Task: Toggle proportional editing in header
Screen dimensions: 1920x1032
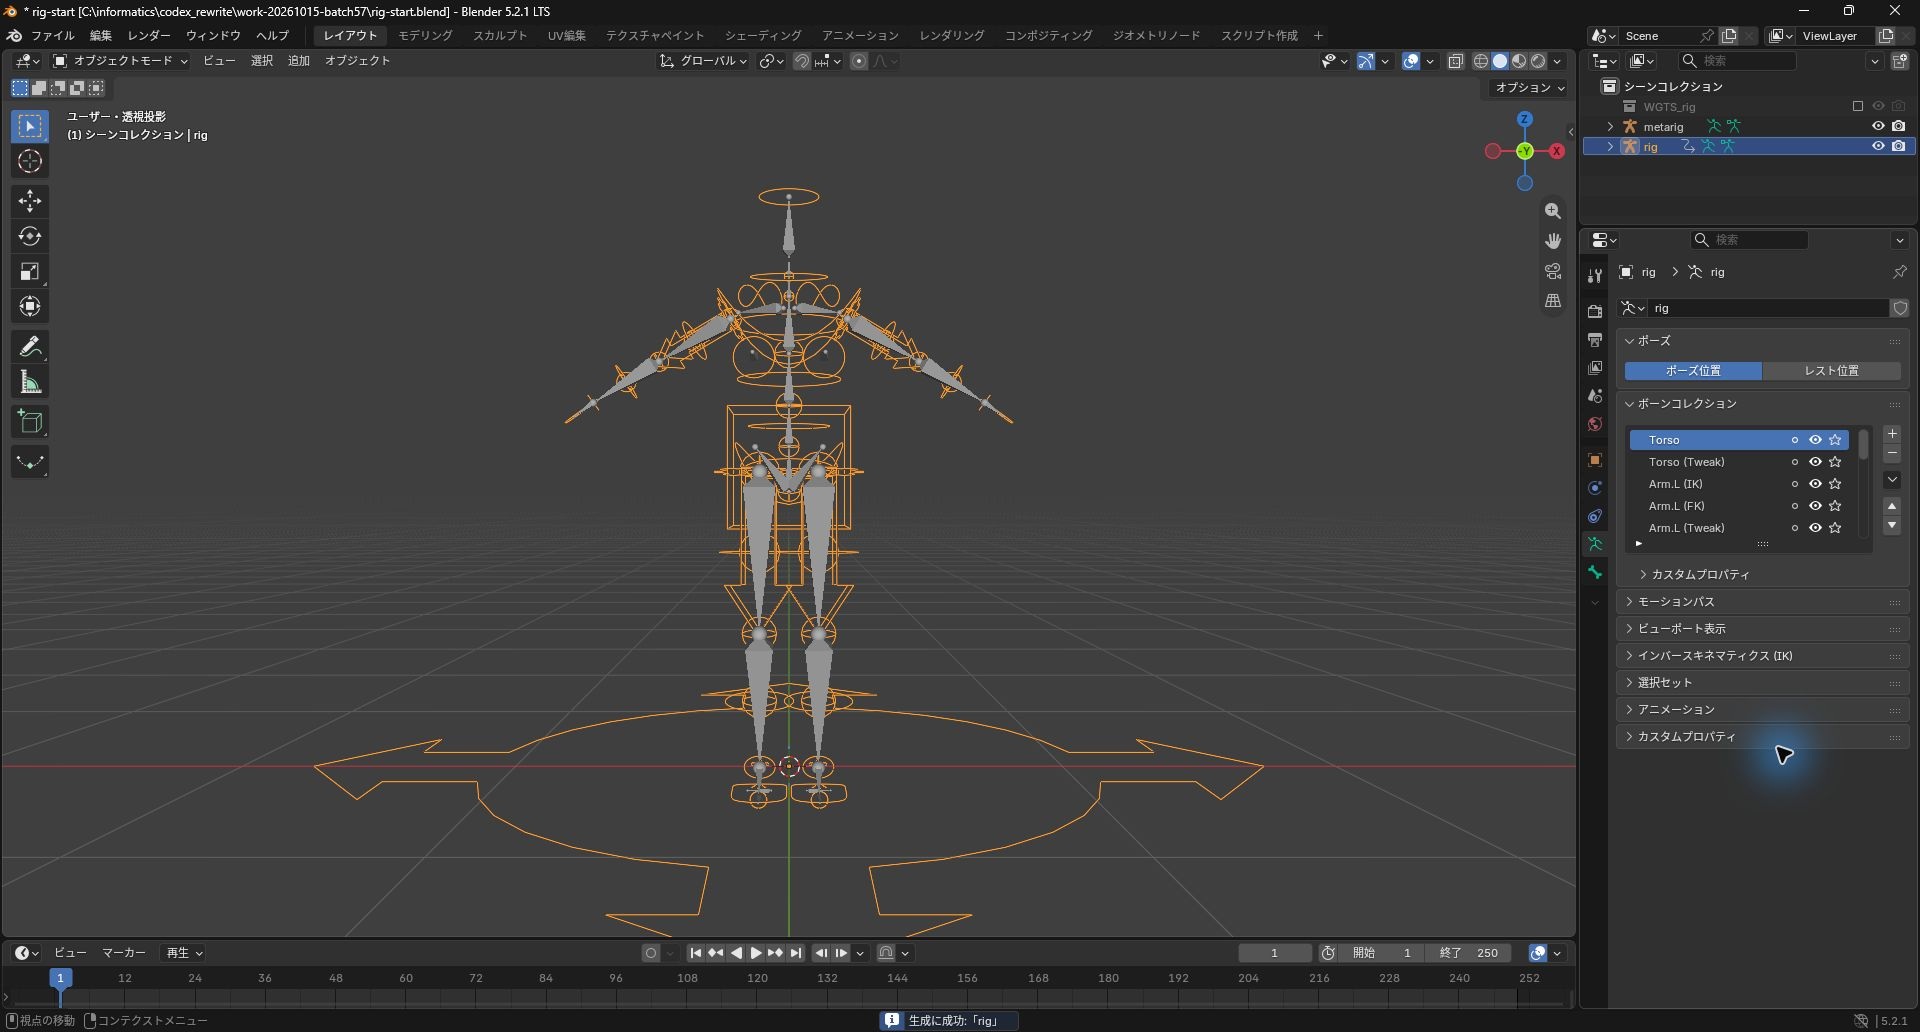Action: point(859,61)
